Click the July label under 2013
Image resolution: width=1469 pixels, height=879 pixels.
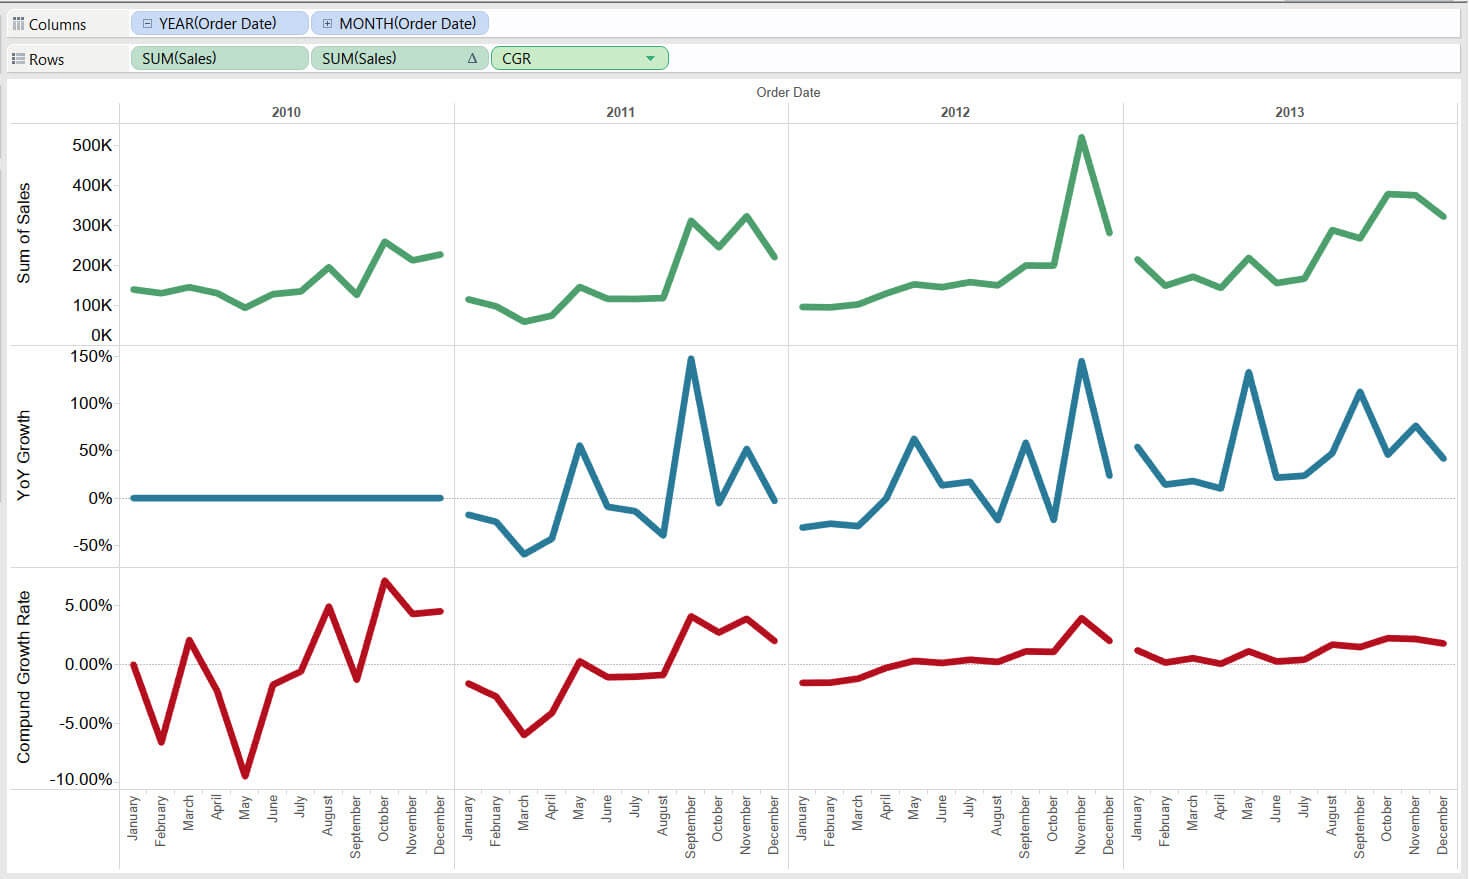pos(1304,807)
